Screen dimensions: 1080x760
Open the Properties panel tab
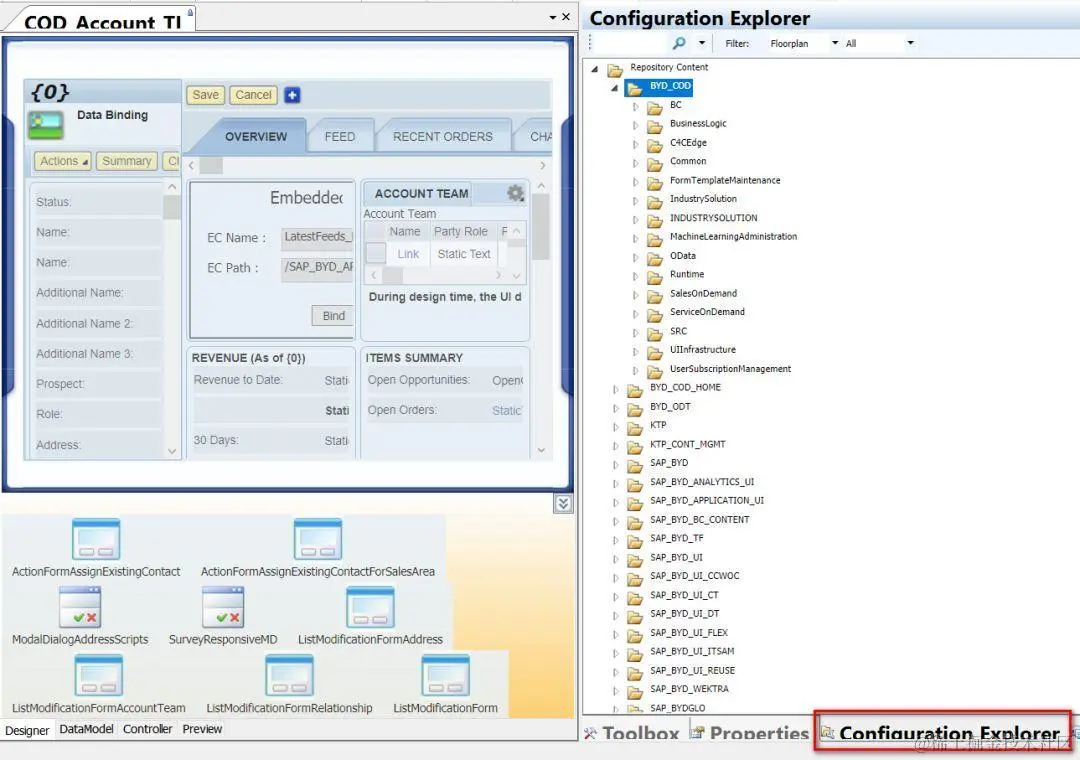[x=750, y=733]
